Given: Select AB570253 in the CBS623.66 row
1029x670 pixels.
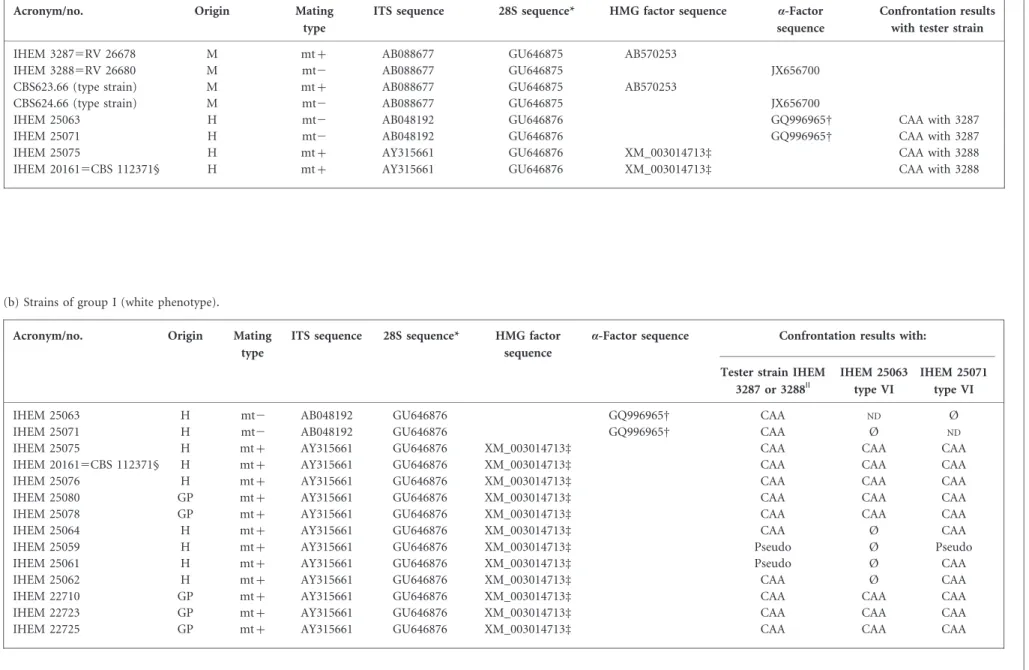Looking at the screenshot, I should [x=650, y=87].
